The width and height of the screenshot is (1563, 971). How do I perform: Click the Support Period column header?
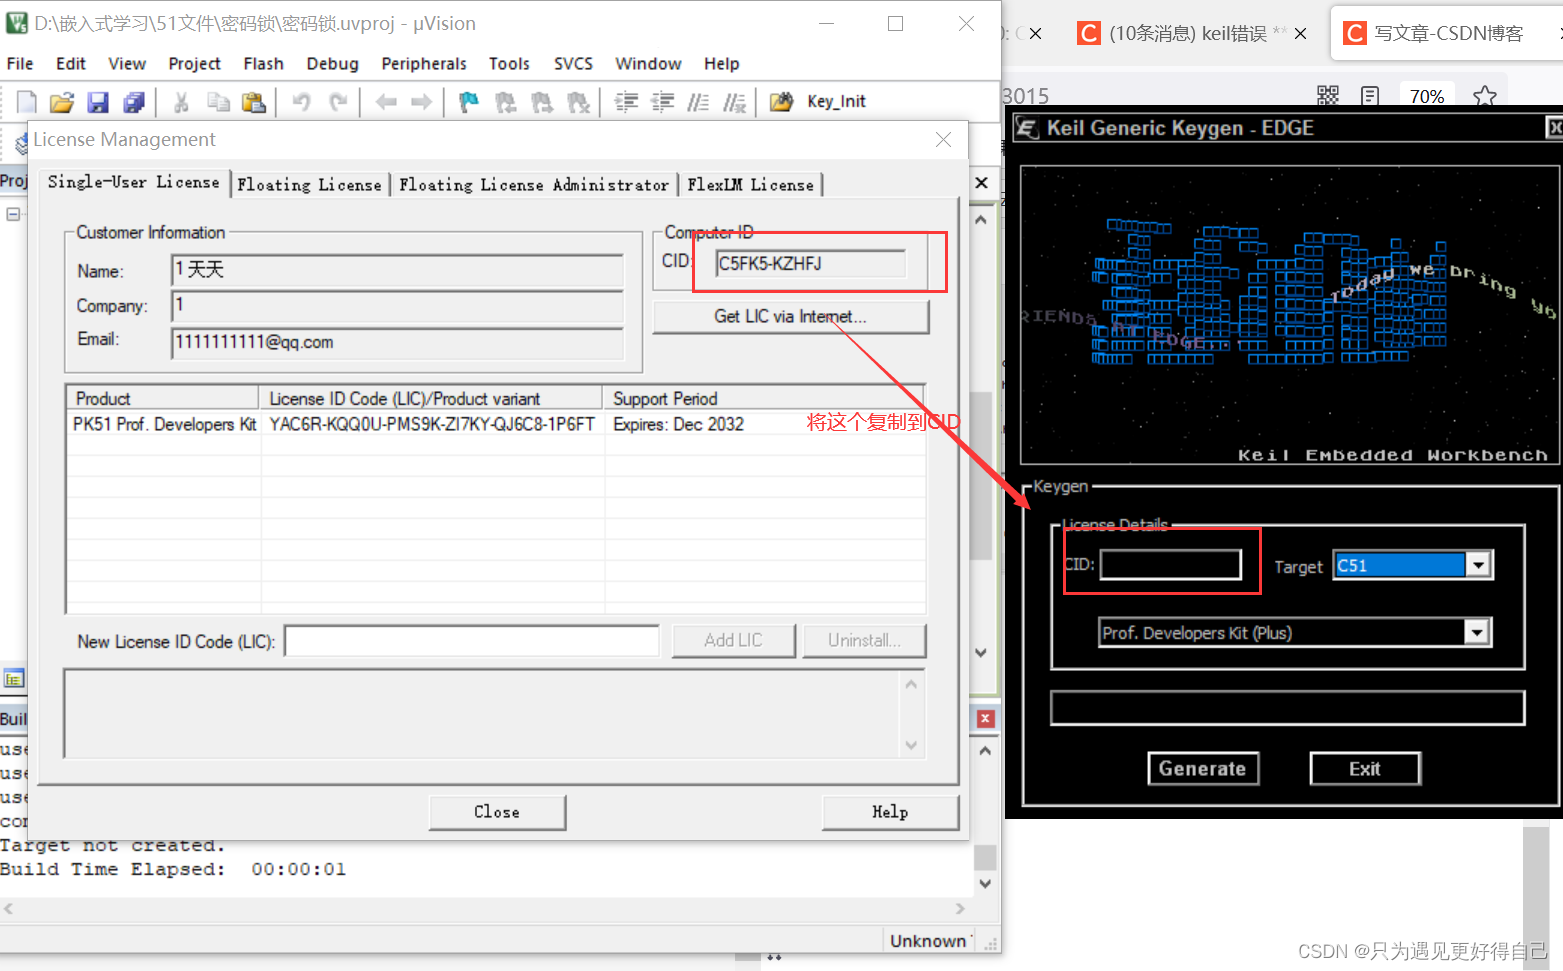pyautogui.click(x=764, y=398)
